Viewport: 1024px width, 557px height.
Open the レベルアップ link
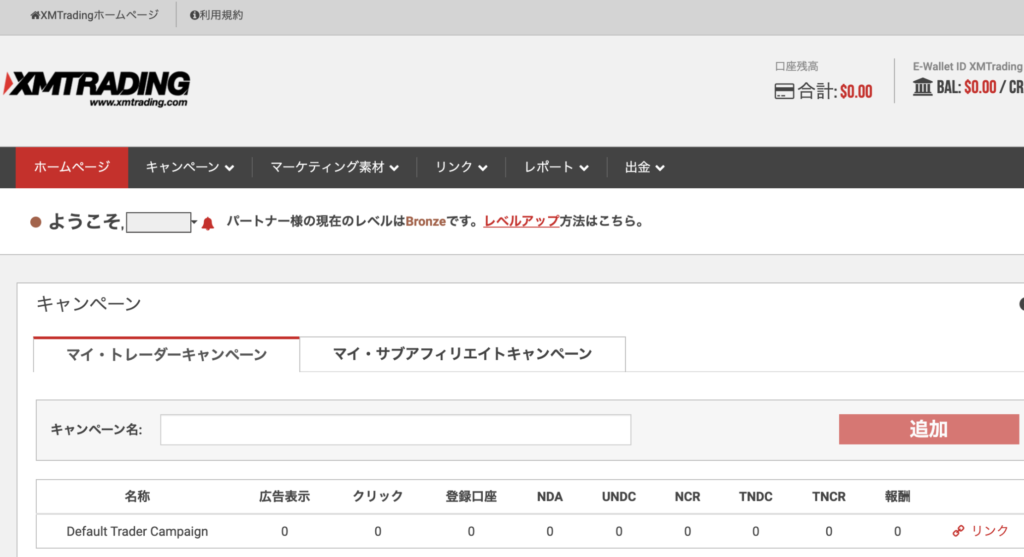[x=521, y=221]
